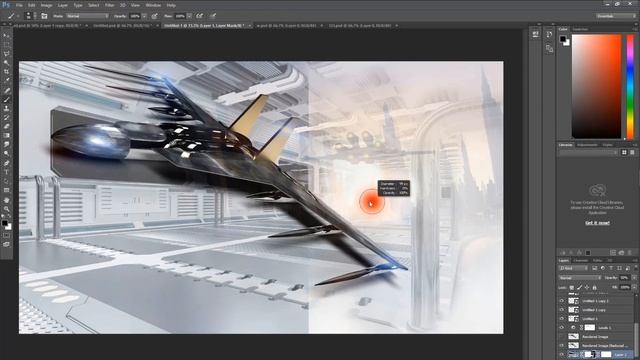640x360 pixels.
Task: Enable airbrush-style build-up icon
Action: (x=199, y=16)
